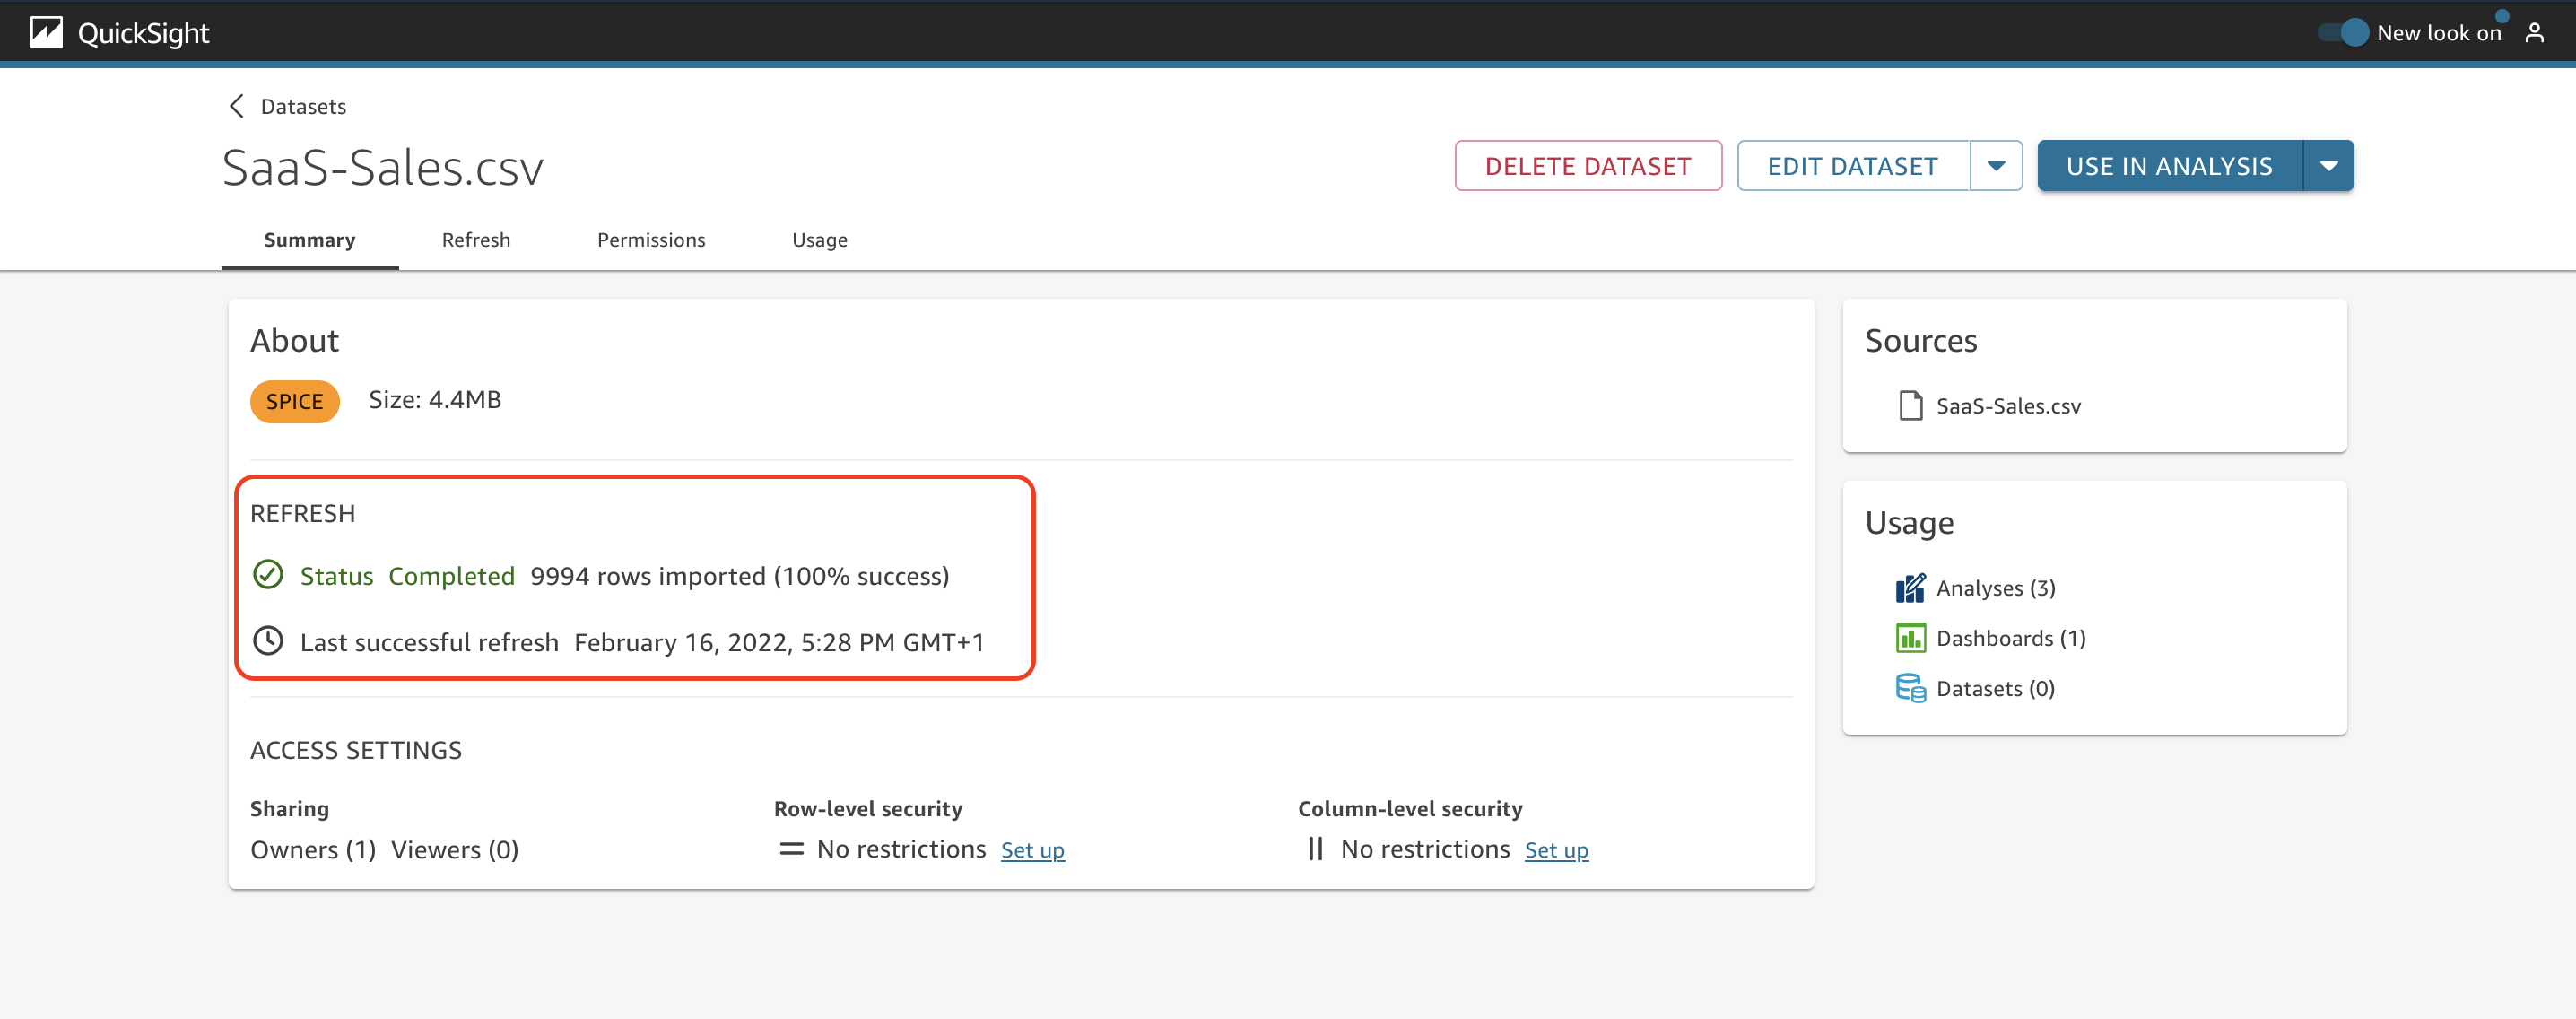Click the green Completed status checkmark icon
Screen dimensions: 2576x1019
point(268,575)
